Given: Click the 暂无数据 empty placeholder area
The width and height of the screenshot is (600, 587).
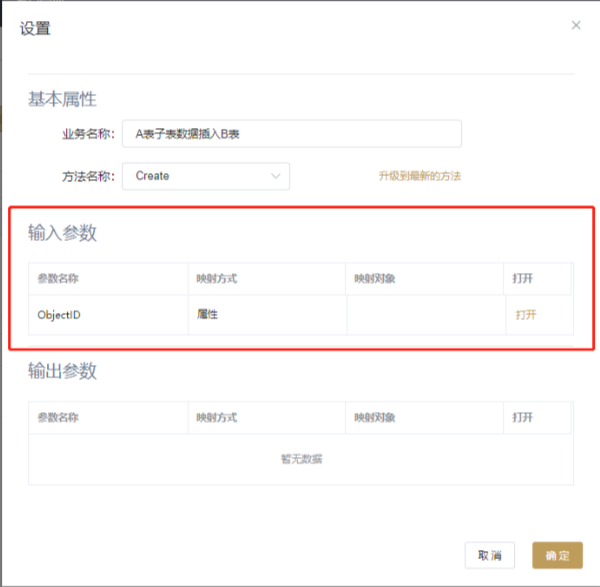Looking at the screenshot, I should click(301, 459).
